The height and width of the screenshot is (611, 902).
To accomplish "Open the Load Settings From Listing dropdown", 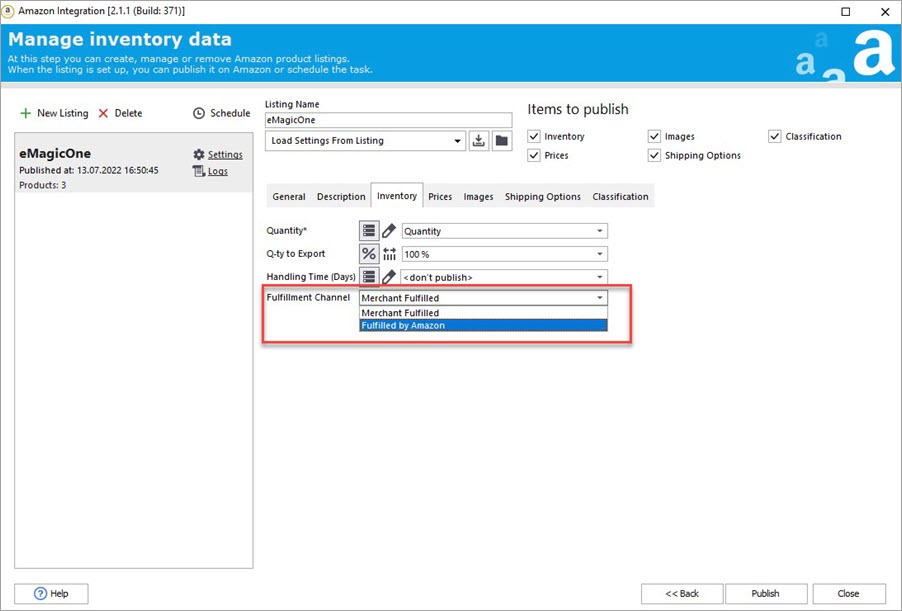I will (365, 140).
